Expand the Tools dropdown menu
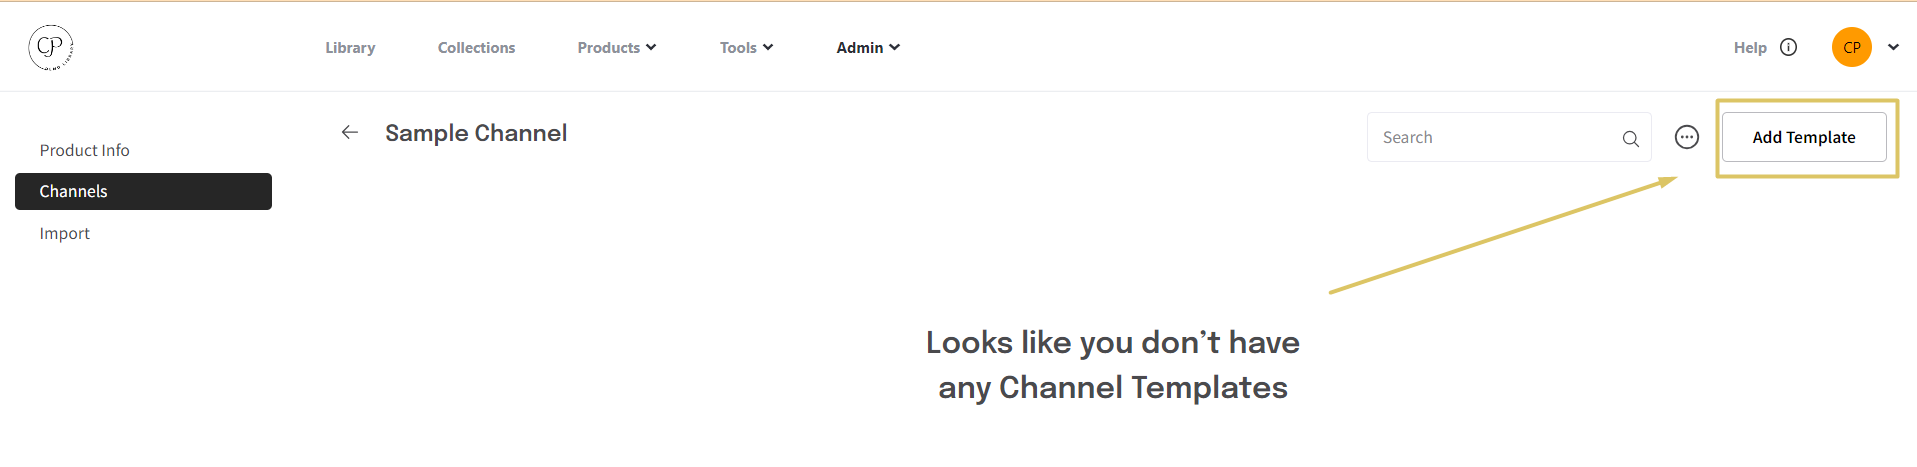 [746, 47]
